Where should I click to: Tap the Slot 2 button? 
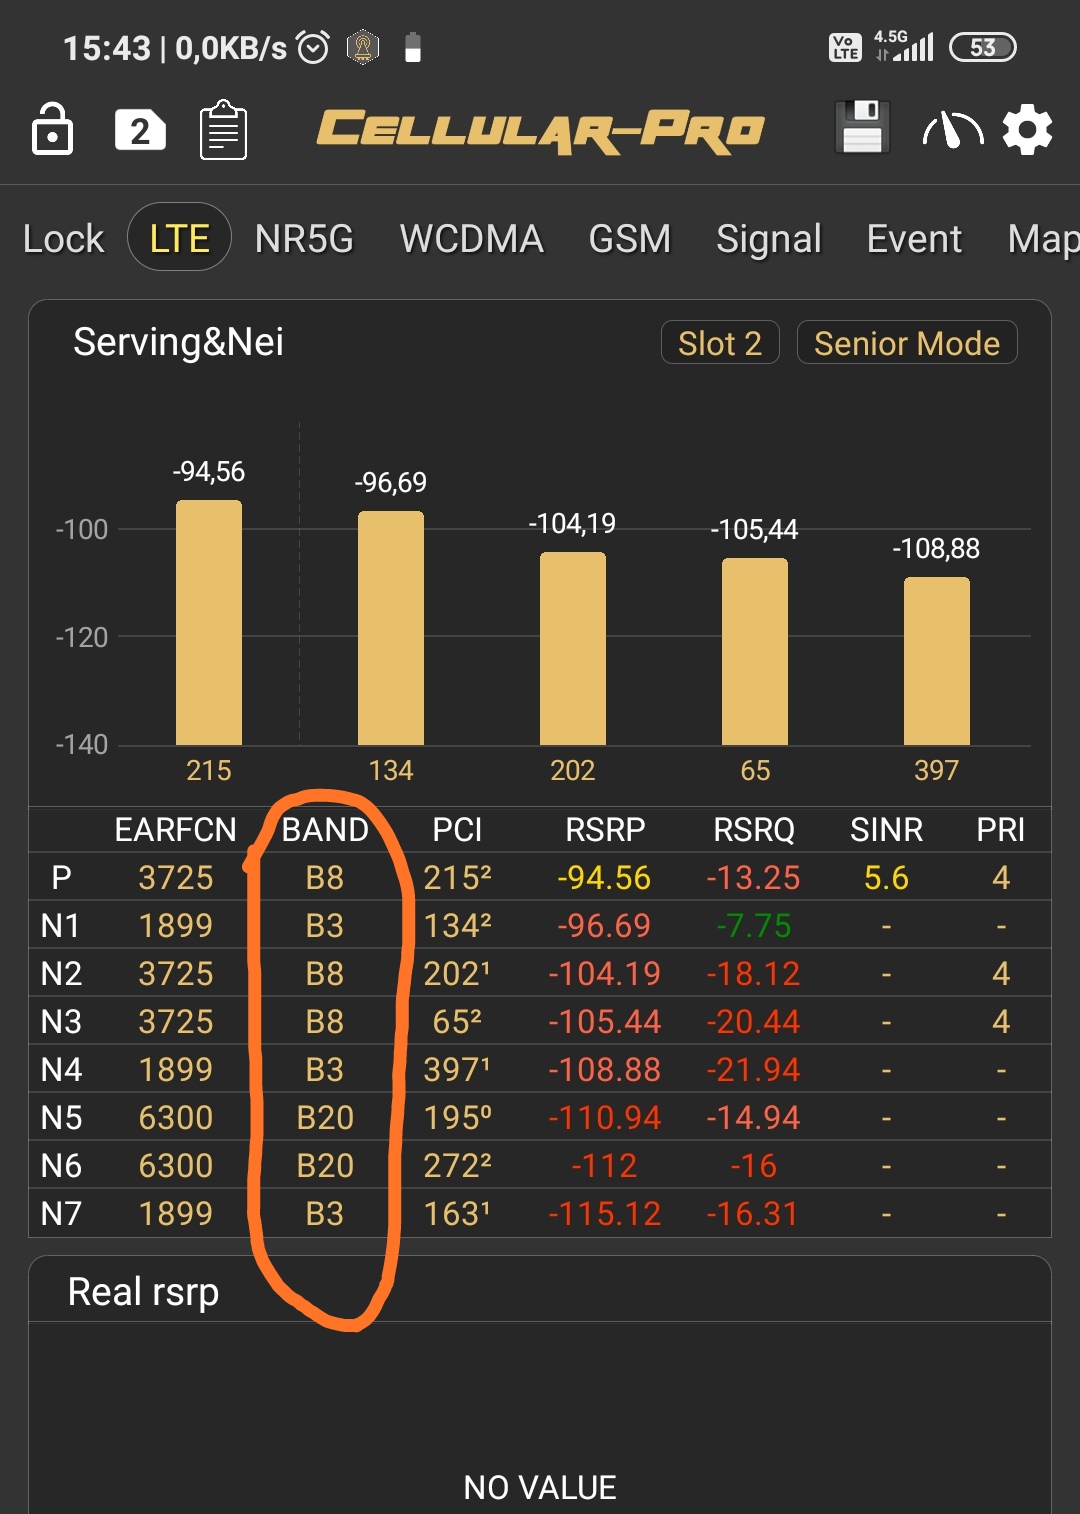pyautogui.click(x=720, y=343)
